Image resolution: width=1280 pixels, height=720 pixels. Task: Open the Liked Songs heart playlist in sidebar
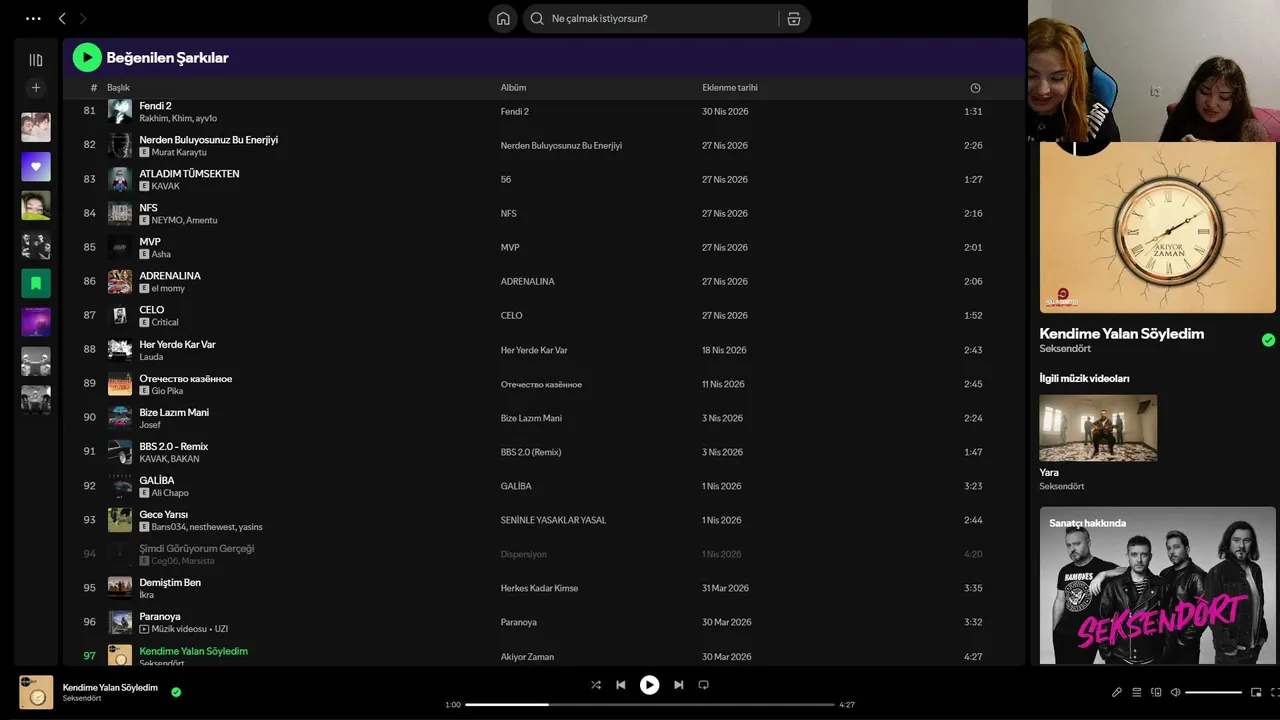tap(36, 166)
